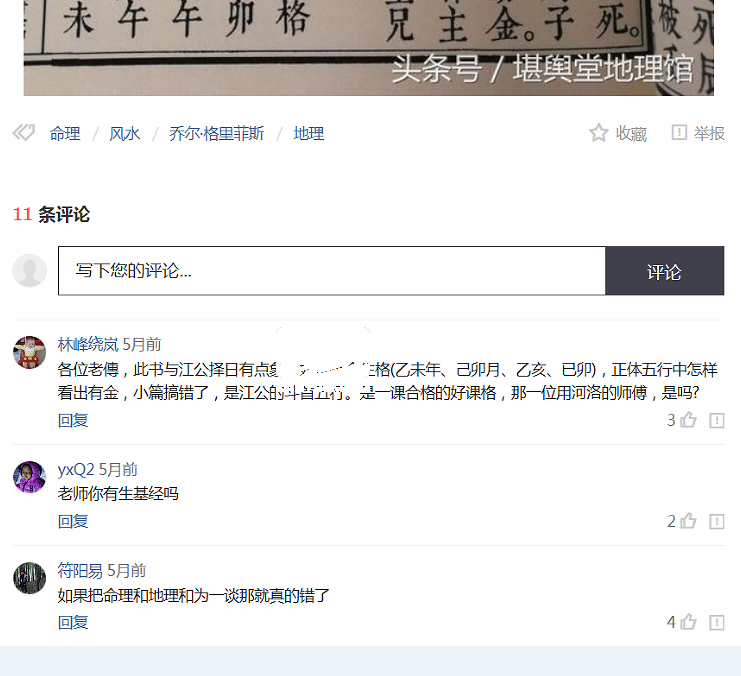Open 林峰绕岚's avatar
This screenshot has width=741, height=676.
coord(29,352)
